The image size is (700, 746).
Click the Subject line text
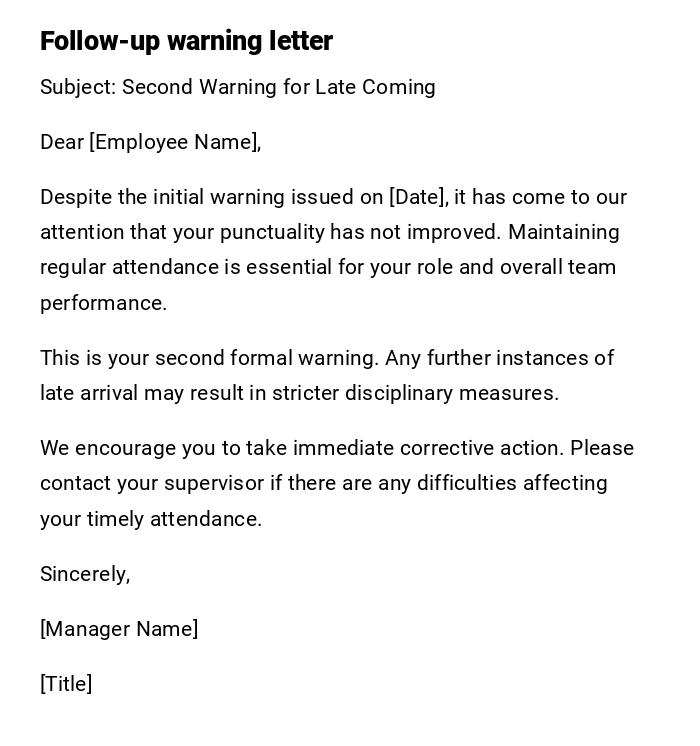click(237, 87)
